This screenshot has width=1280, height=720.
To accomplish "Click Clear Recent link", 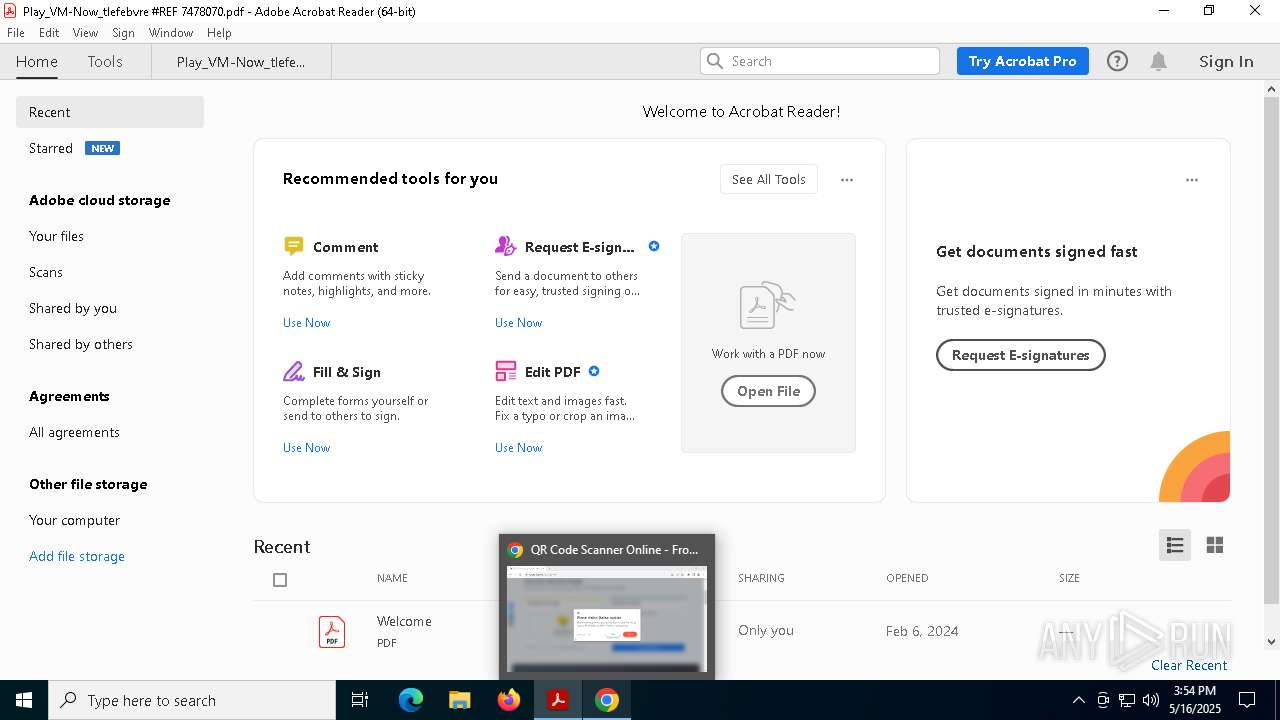I will [1189, 665].
